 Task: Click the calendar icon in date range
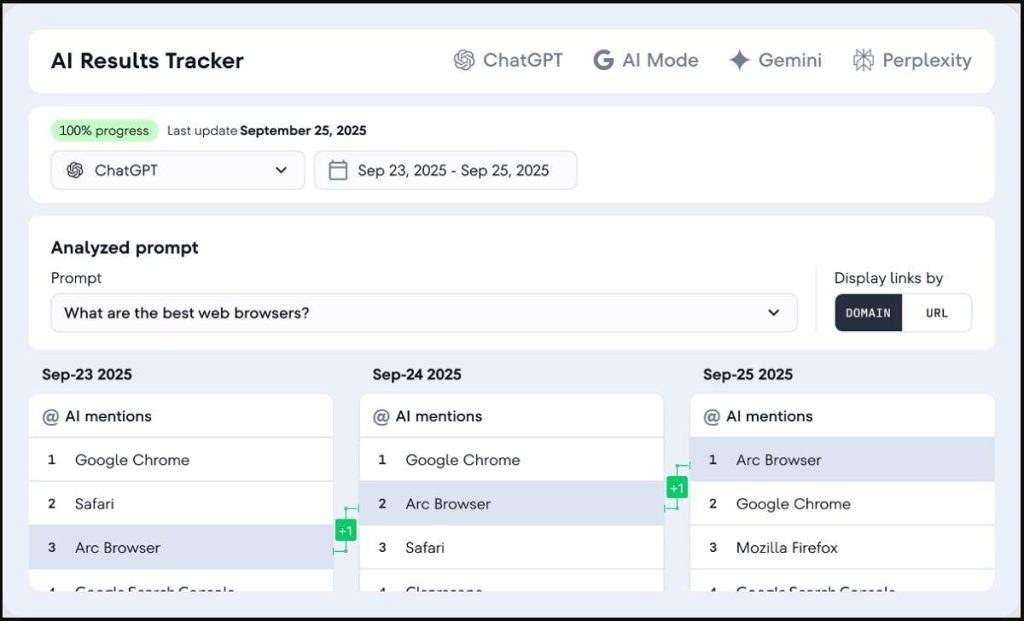[338, 170]
